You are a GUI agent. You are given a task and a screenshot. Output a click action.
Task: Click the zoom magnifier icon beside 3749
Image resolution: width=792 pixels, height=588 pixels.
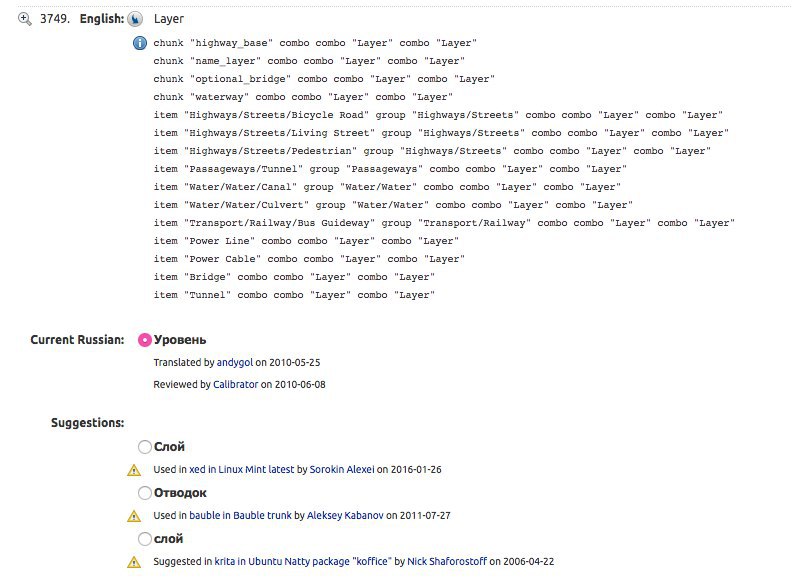click(x=25, y=19)
